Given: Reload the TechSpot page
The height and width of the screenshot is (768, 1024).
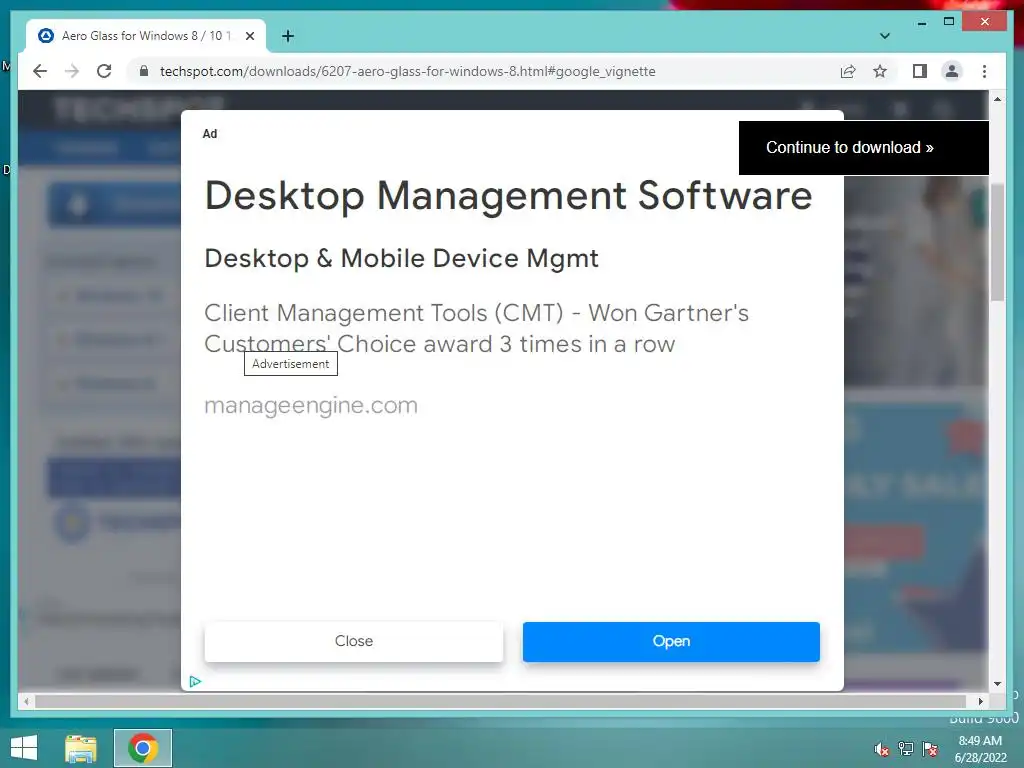Looking at the screenshot, I should click(104, 71).
